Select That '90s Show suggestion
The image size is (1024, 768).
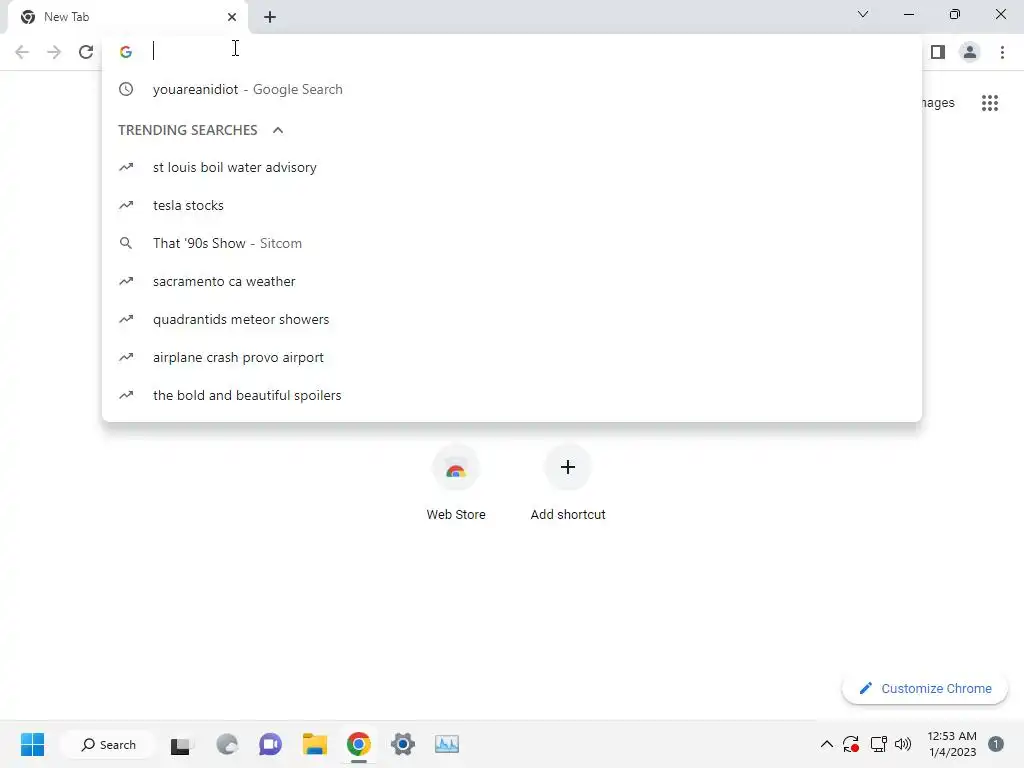pyautogui.click(x=512, y=243)
